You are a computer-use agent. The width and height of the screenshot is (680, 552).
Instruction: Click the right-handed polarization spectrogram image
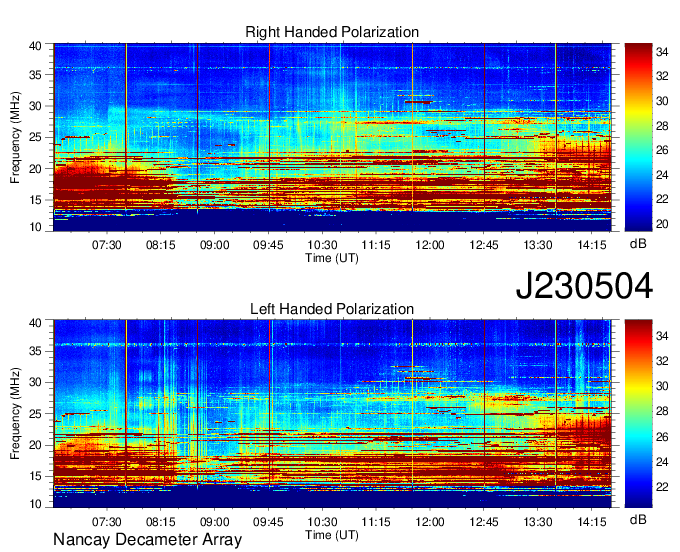pyautogui.click(x=332, y=137)
